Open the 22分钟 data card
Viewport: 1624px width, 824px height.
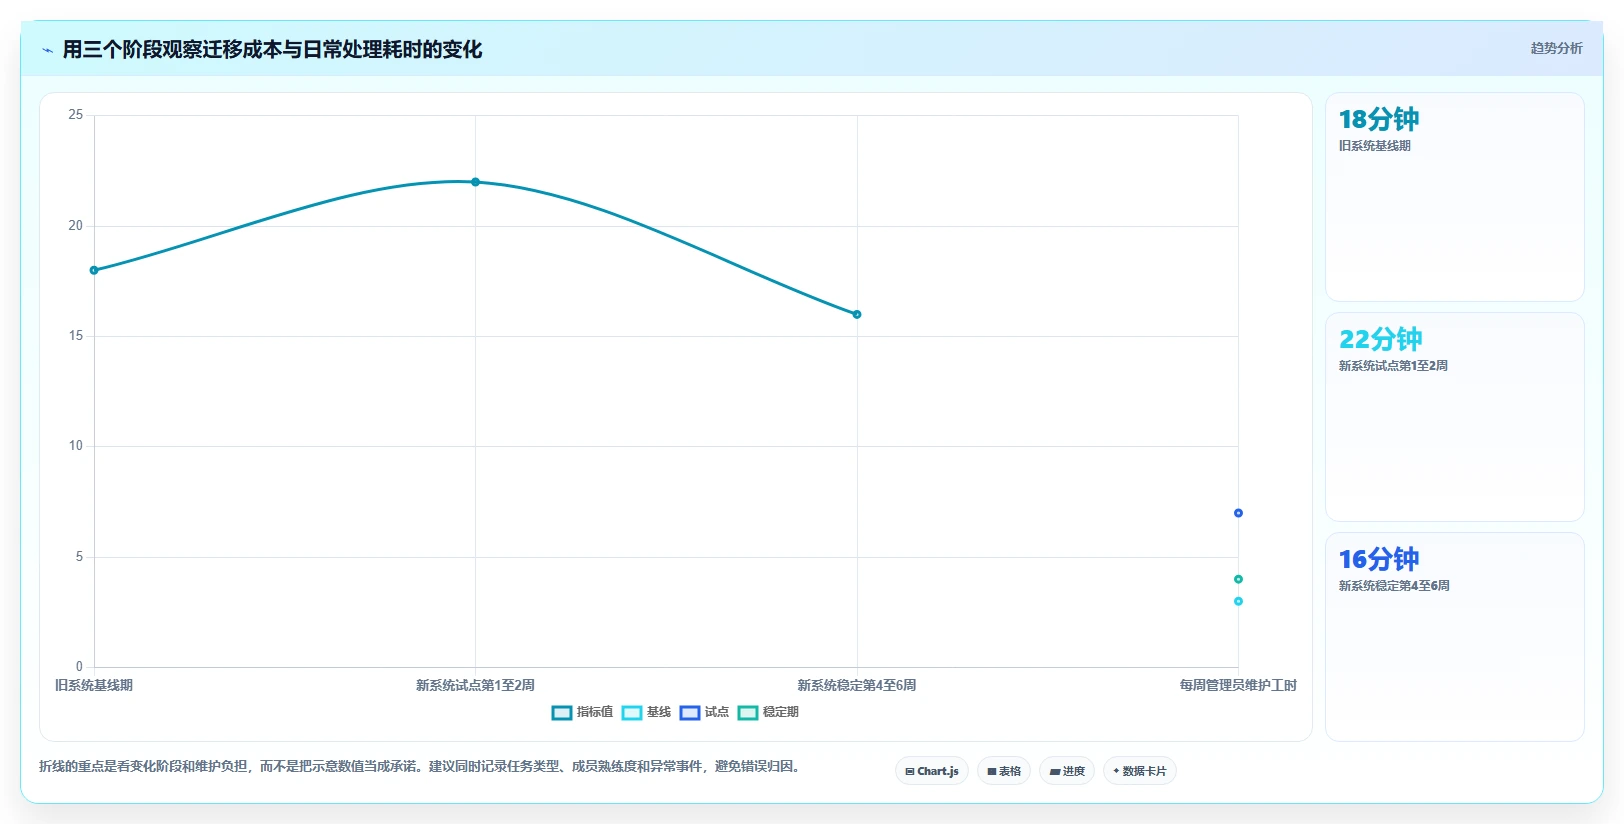(x=1454, y=417)
